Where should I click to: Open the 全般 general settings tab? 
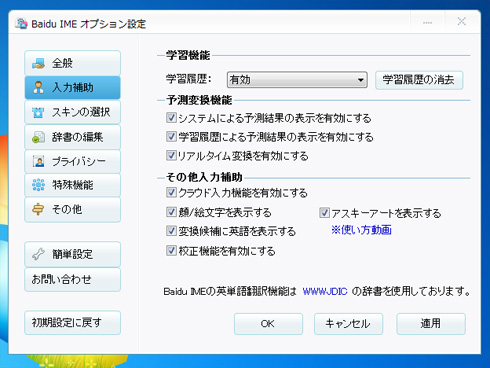(x=72, y=63)
